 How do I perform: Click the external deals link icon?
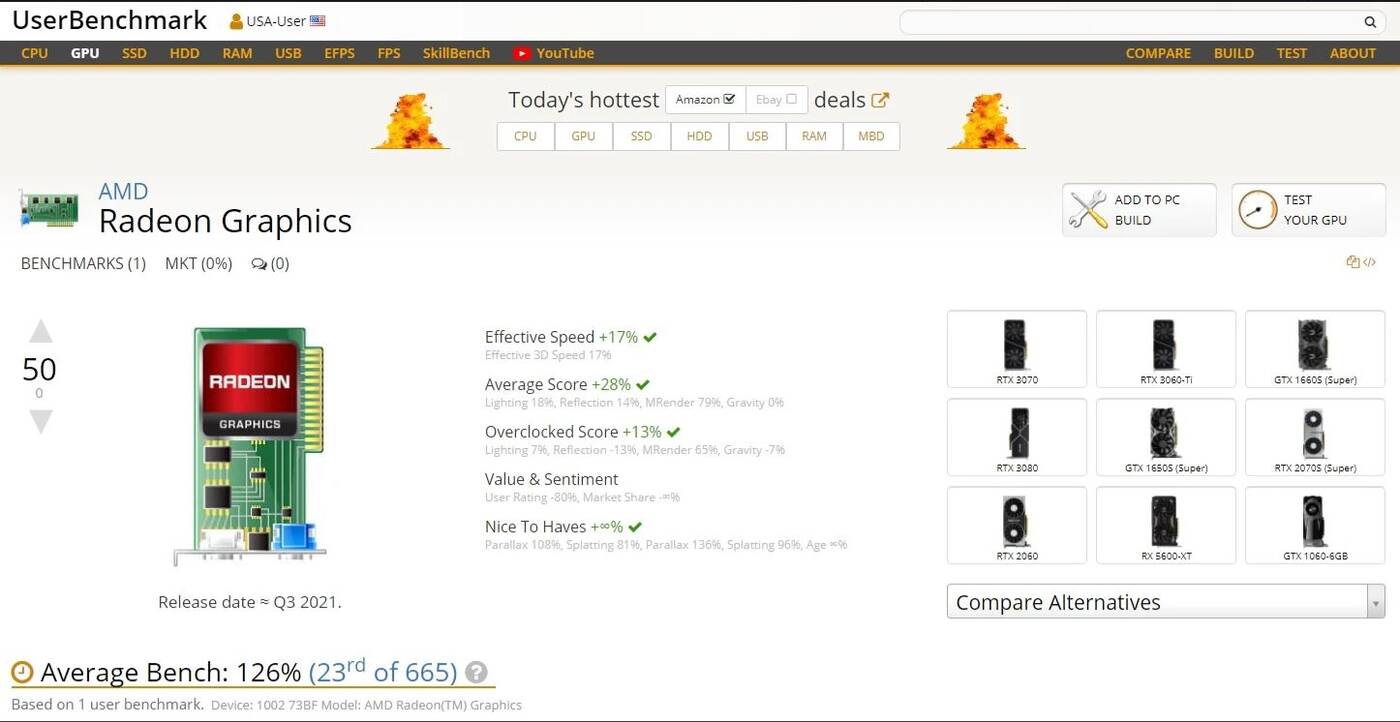tap(880, 100)
